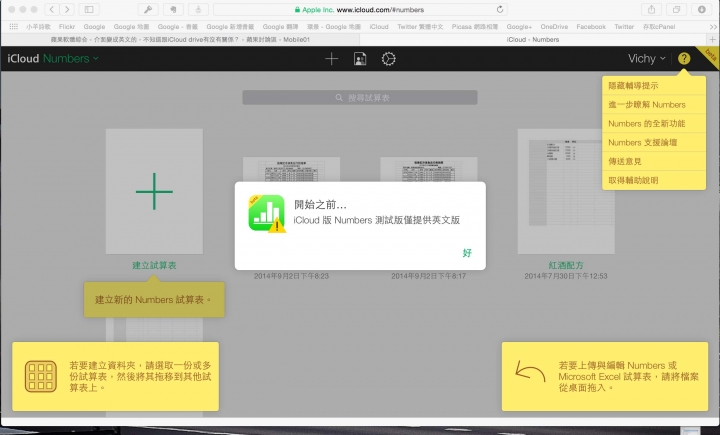Click the curved arrow icon in the upload tip
The height and width of the screenshot is (435, 720).
point(530,372)
